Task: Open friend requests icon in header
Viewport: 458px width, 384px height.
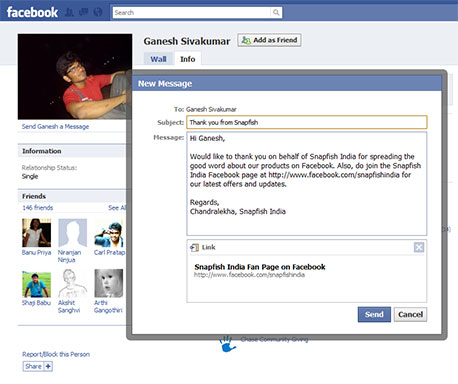Action: pyautogui.click(x=69, y=12)
